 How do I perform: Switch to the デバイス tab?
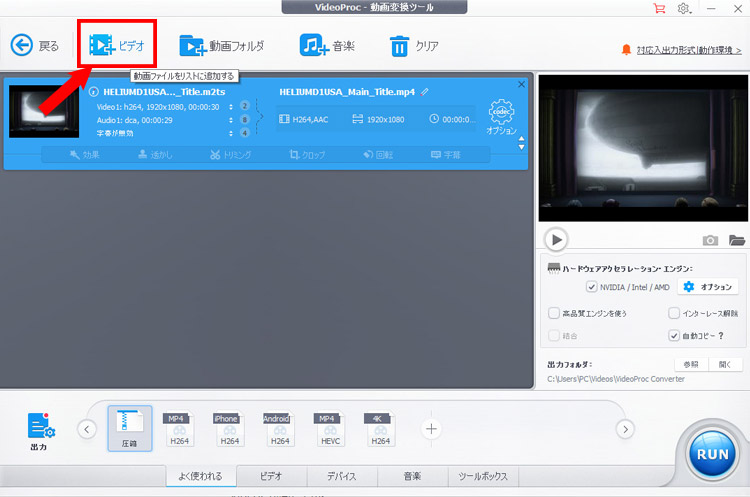pos(342,476)
